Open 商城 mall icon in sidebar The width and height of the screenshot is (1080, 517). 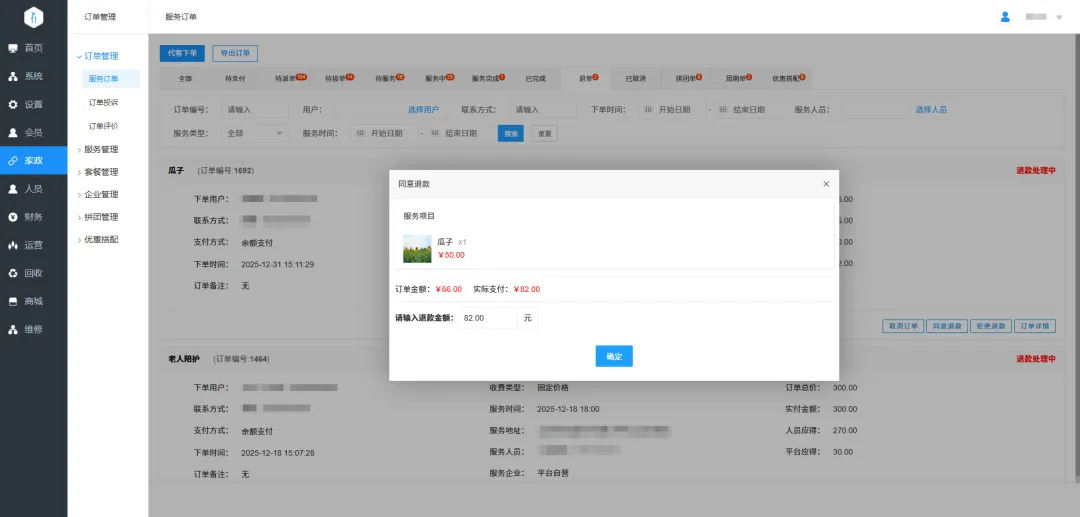tap(13, 301)
